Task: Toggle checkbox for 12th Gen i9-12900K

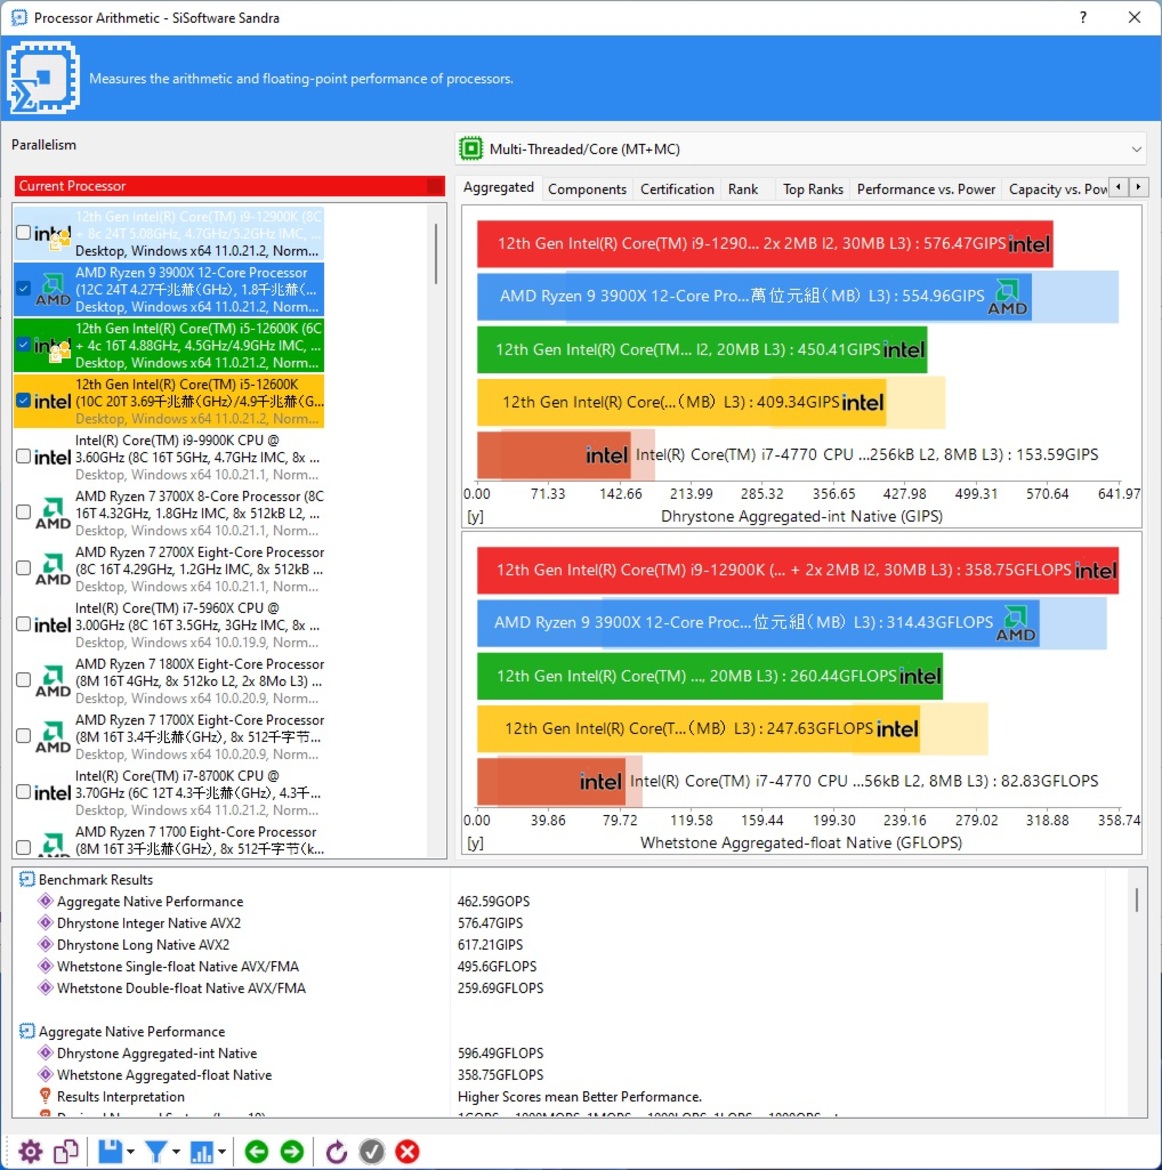Action: point(23,232)
